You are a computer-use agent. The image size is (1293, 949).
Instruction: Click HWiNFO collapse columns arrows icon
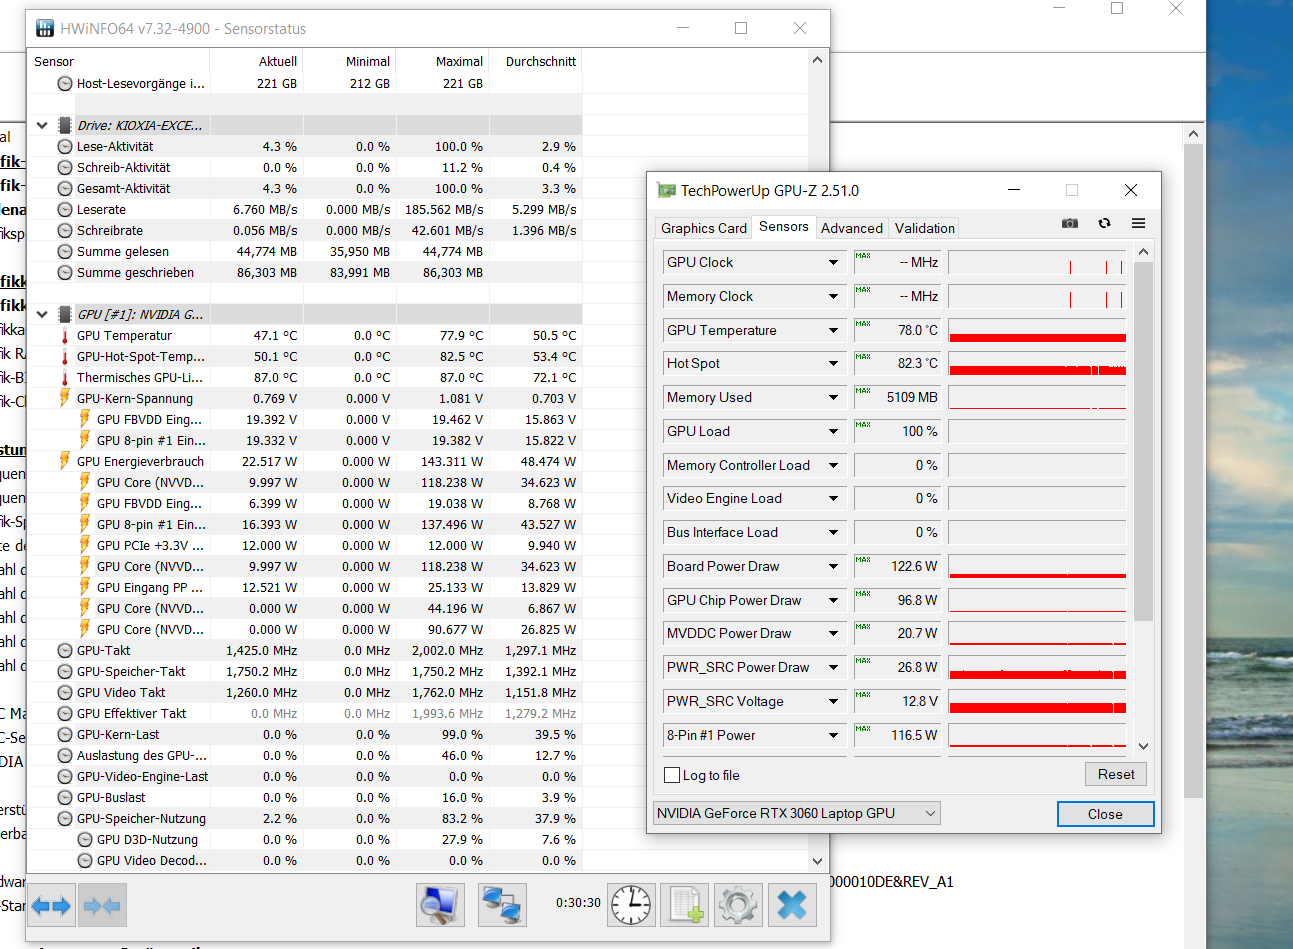[103, 906]
